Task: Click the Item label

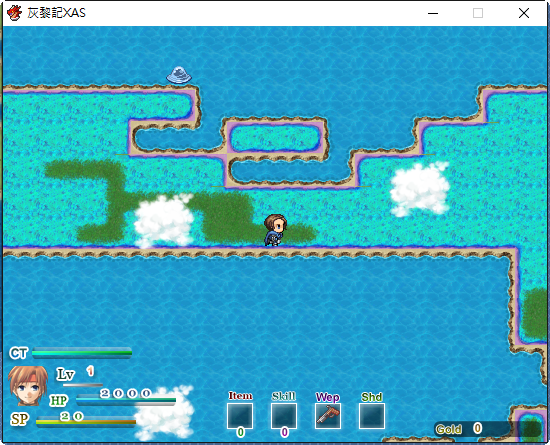Action: 240,396
